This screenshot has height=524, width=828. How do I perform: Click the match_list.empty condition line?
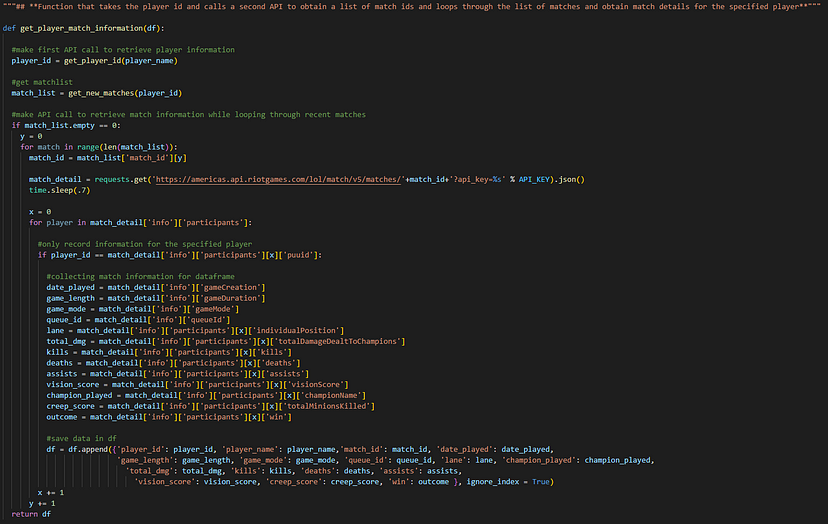(x=66, y=125)
